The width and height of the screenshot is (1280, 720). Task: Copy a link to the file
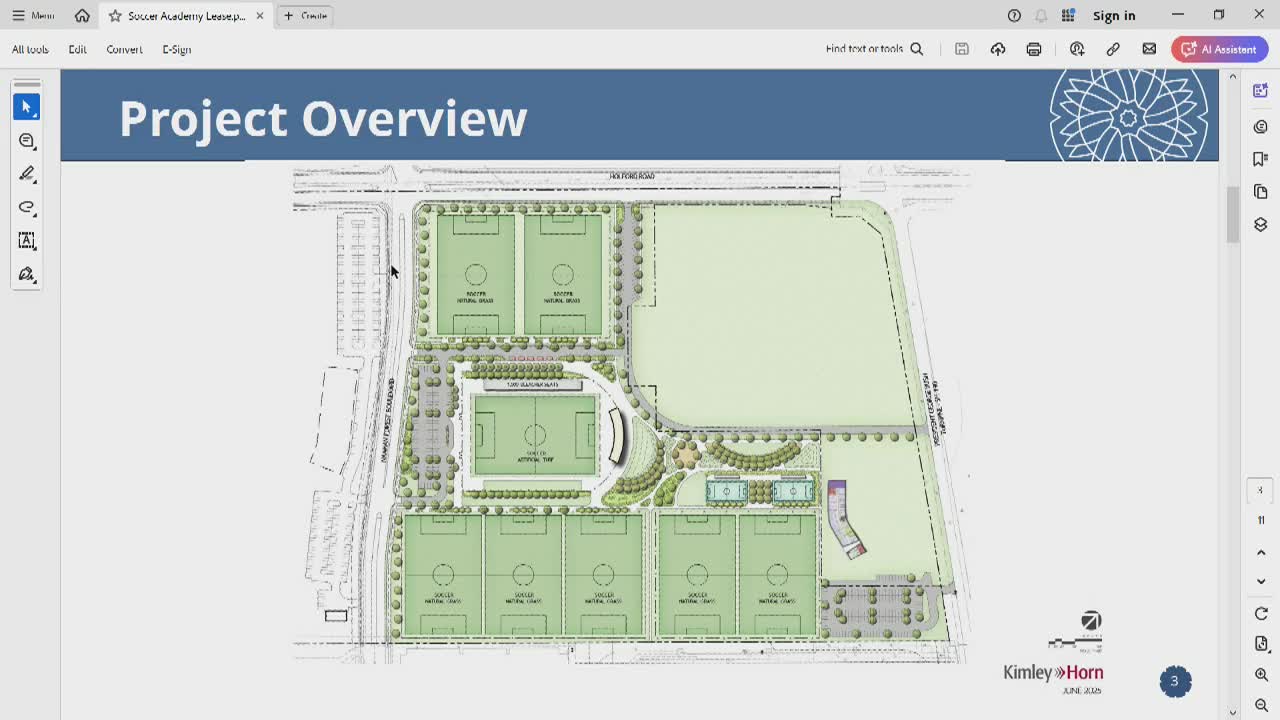tap(1113, 49)
